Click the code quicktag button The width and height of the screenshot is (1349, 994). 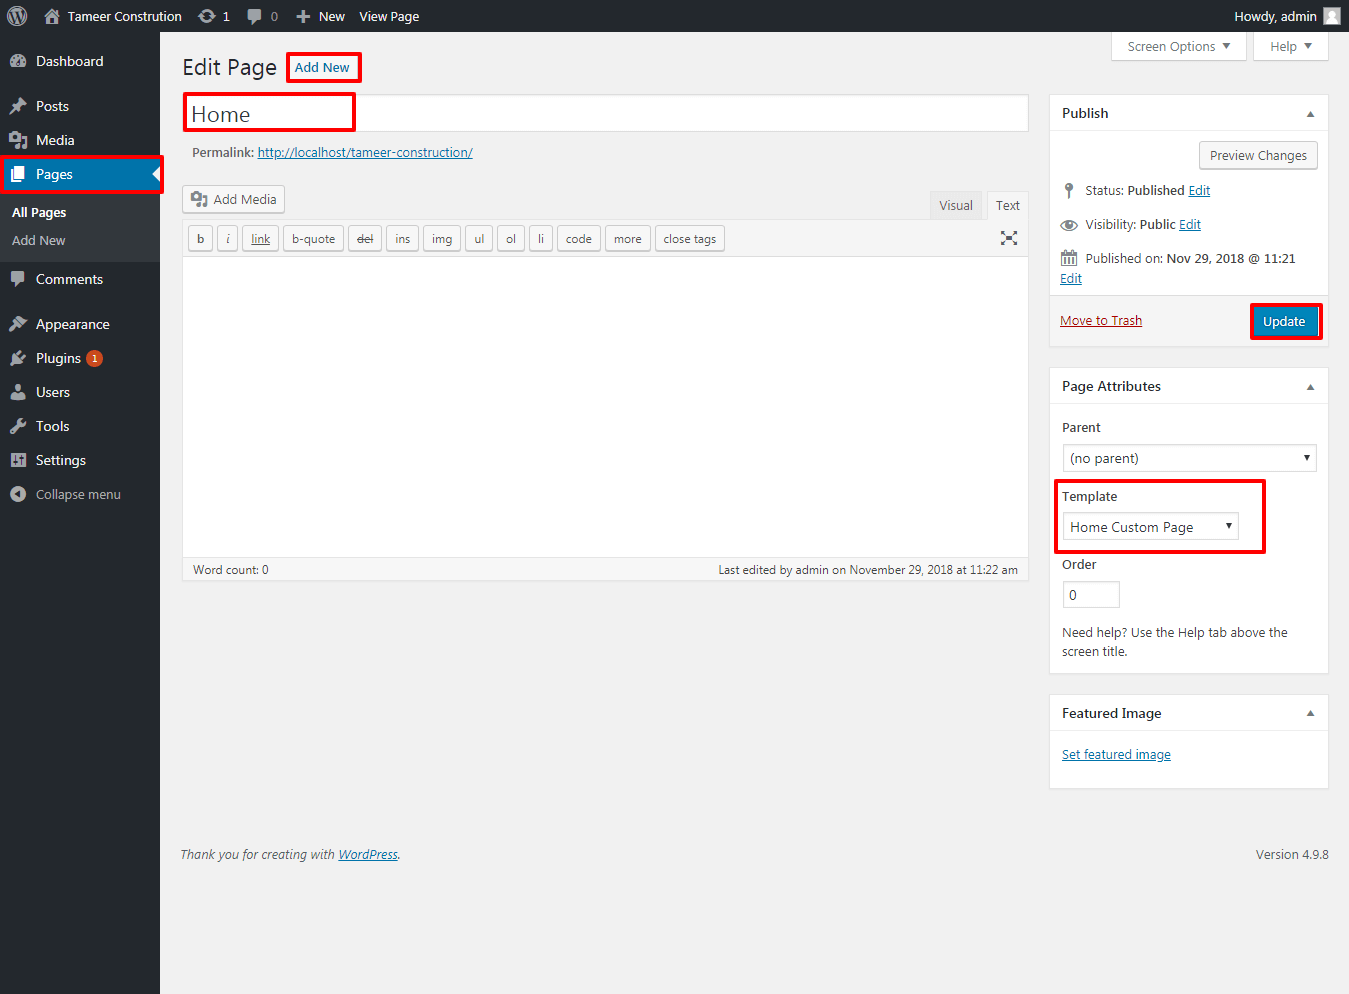(x=579, y=239)
